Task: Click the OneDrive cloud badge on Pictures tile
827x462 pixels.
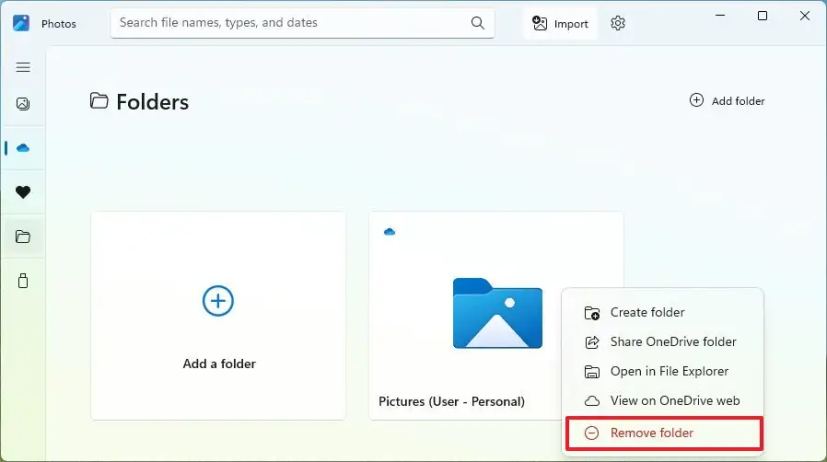Action: click(x=389, y=232)
